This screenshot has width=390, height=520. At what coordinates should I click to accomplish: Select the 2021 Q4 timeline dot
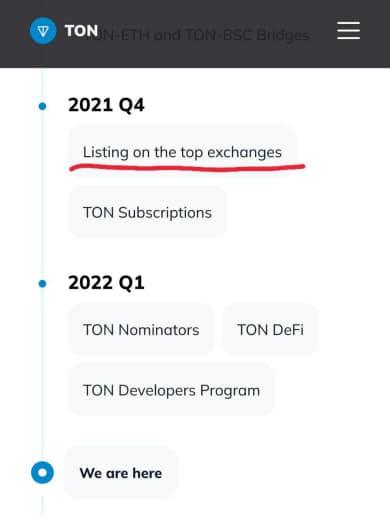[42, 106]
